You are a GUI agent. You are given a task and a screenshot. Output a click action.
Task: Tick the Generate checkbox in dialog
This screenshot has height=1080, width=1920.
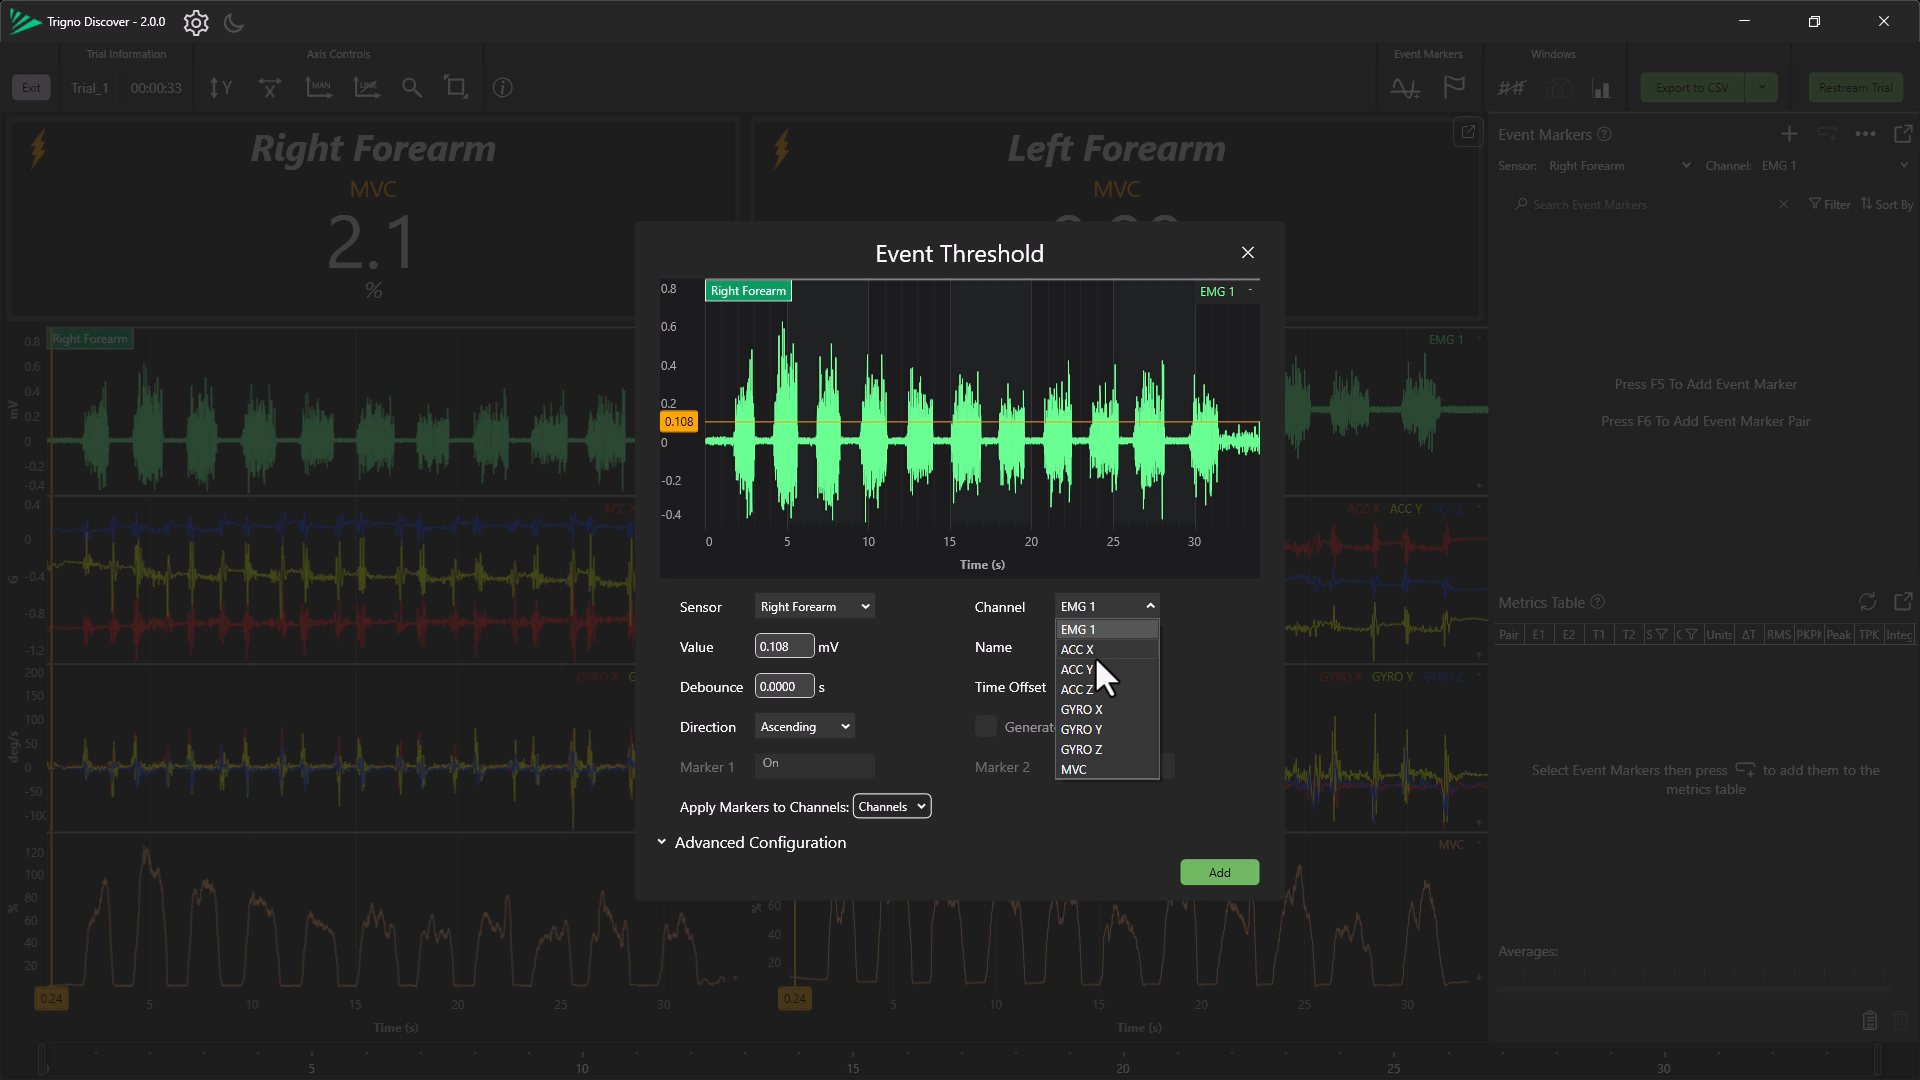pyautogui.click(x=986, y=727)
